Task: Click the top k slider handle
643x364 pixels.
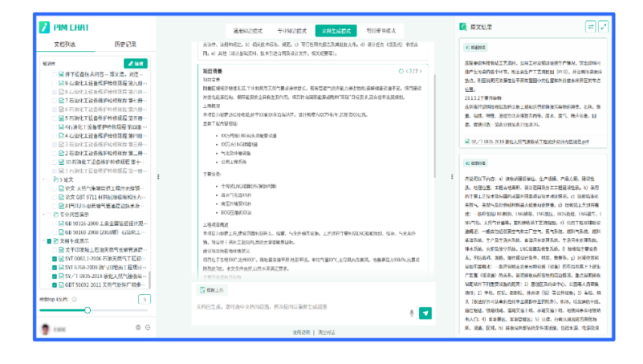Action: (x=87, y=310)
